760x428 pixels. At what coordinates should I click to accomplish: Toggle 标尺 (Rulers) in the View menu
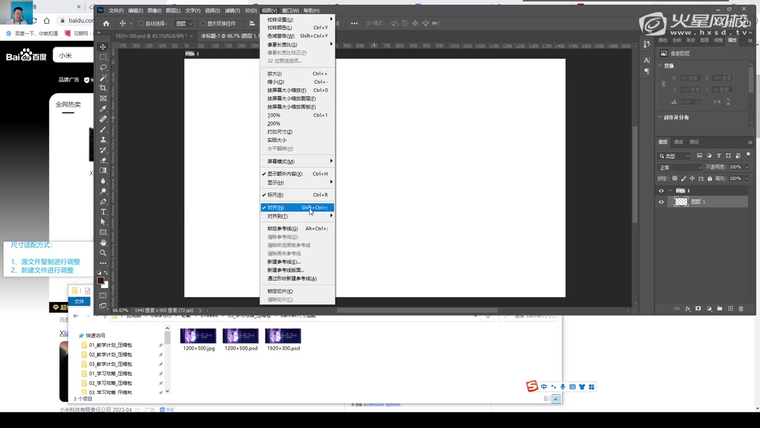(x=275, y=195)
